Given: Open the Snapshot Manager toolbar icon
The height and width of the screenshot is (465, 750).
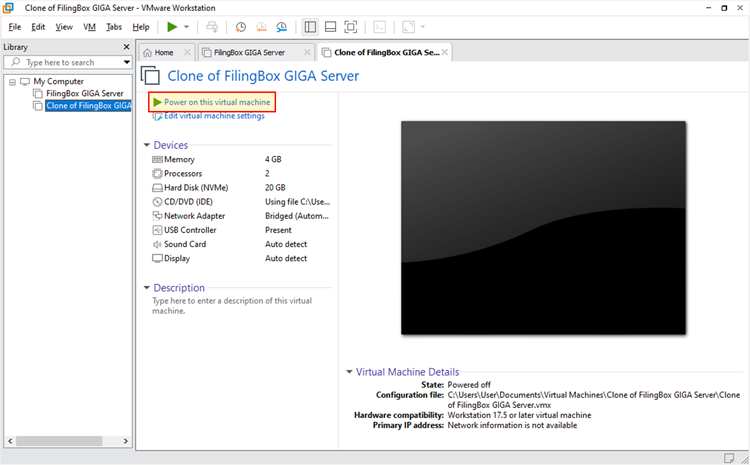Looking at the screenshot, I should click(281, 27).
